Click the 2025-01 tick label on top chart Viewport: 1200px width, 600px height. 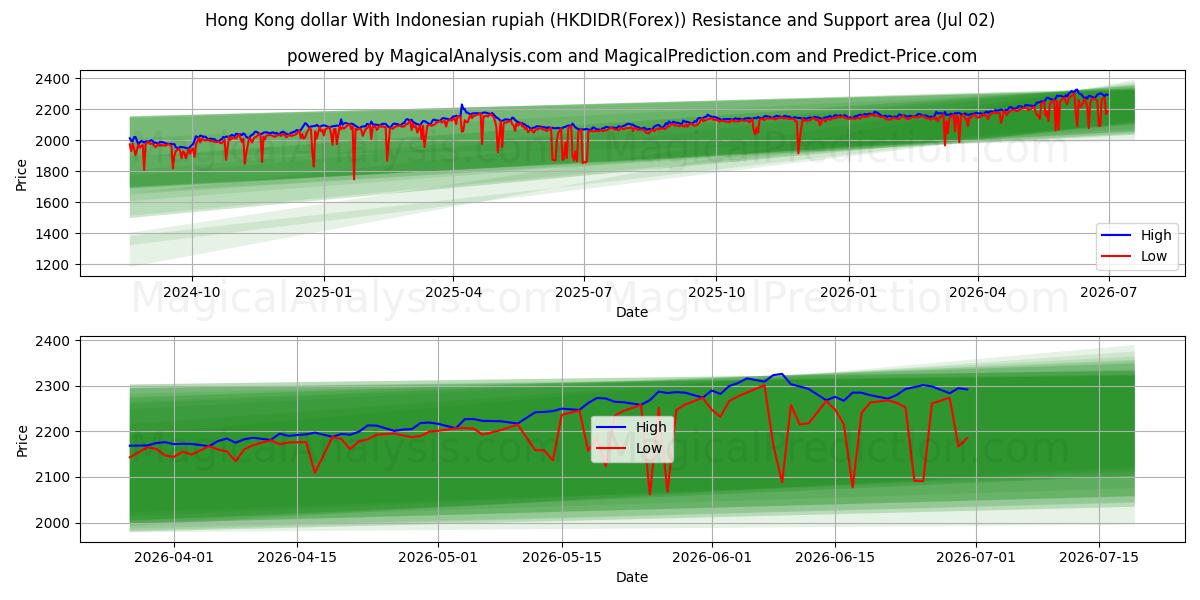[323, 293]
